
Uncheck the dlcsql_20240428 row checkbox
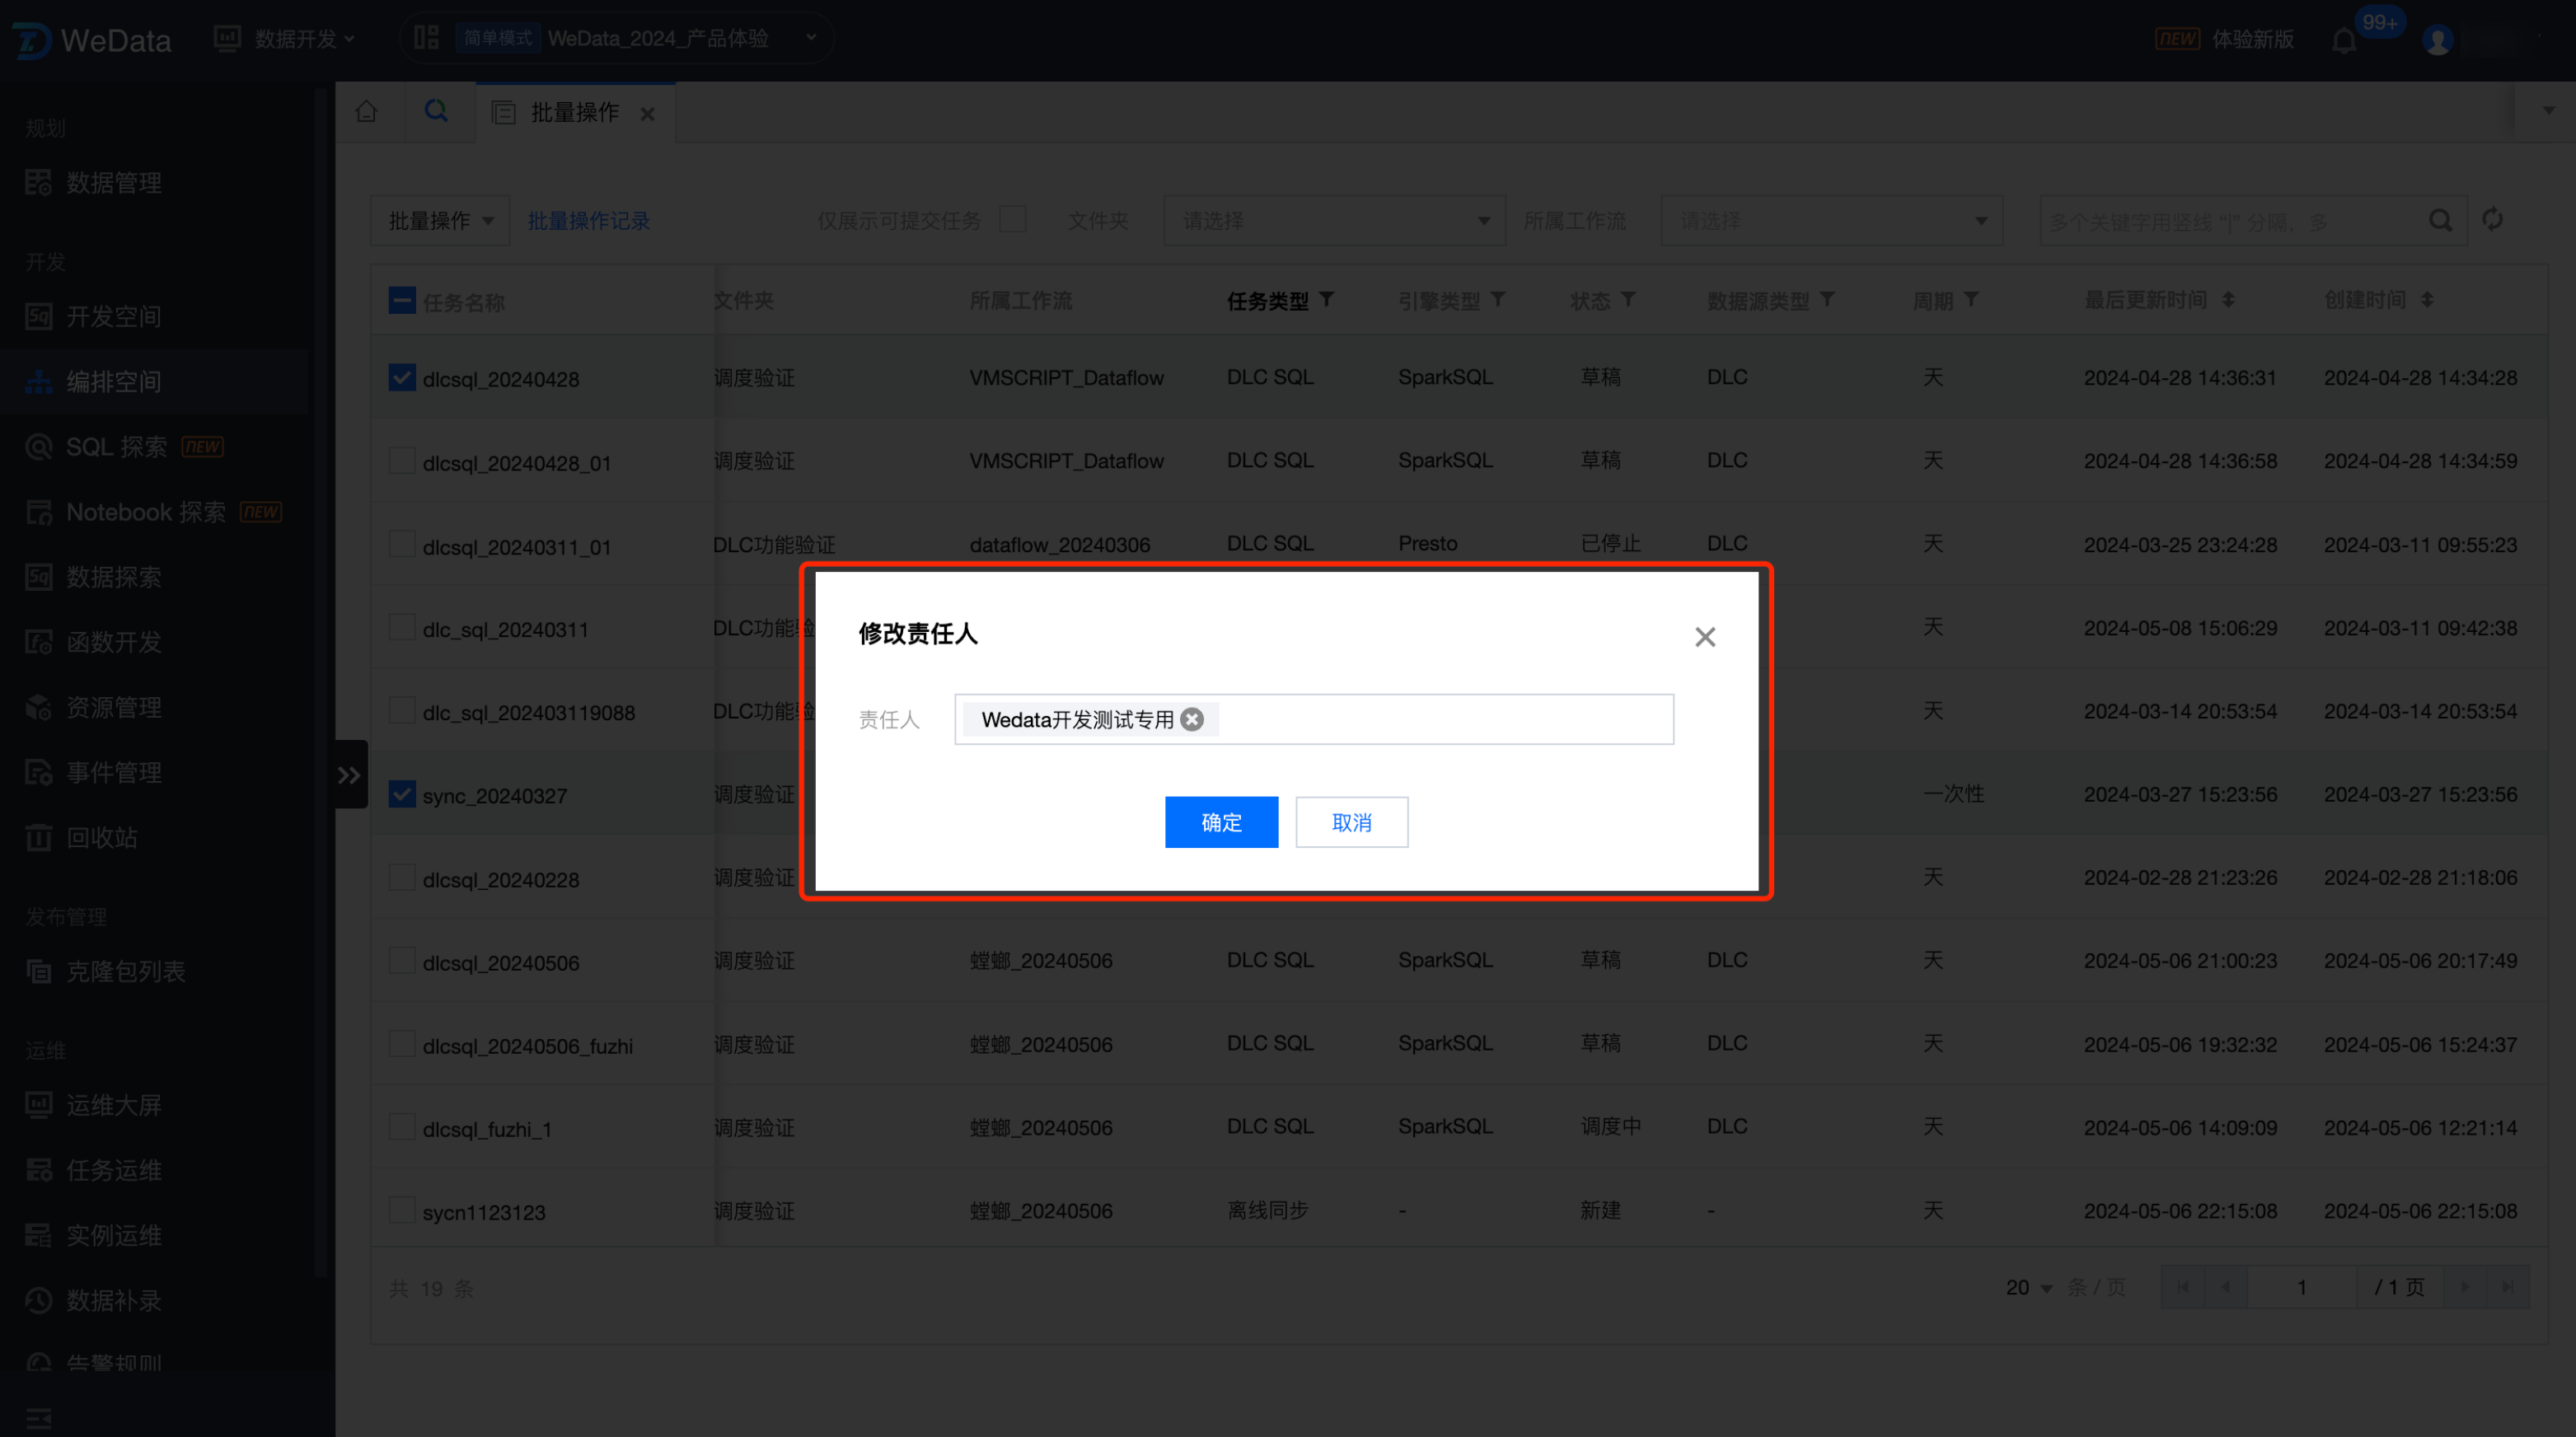(x=401, y=378)
